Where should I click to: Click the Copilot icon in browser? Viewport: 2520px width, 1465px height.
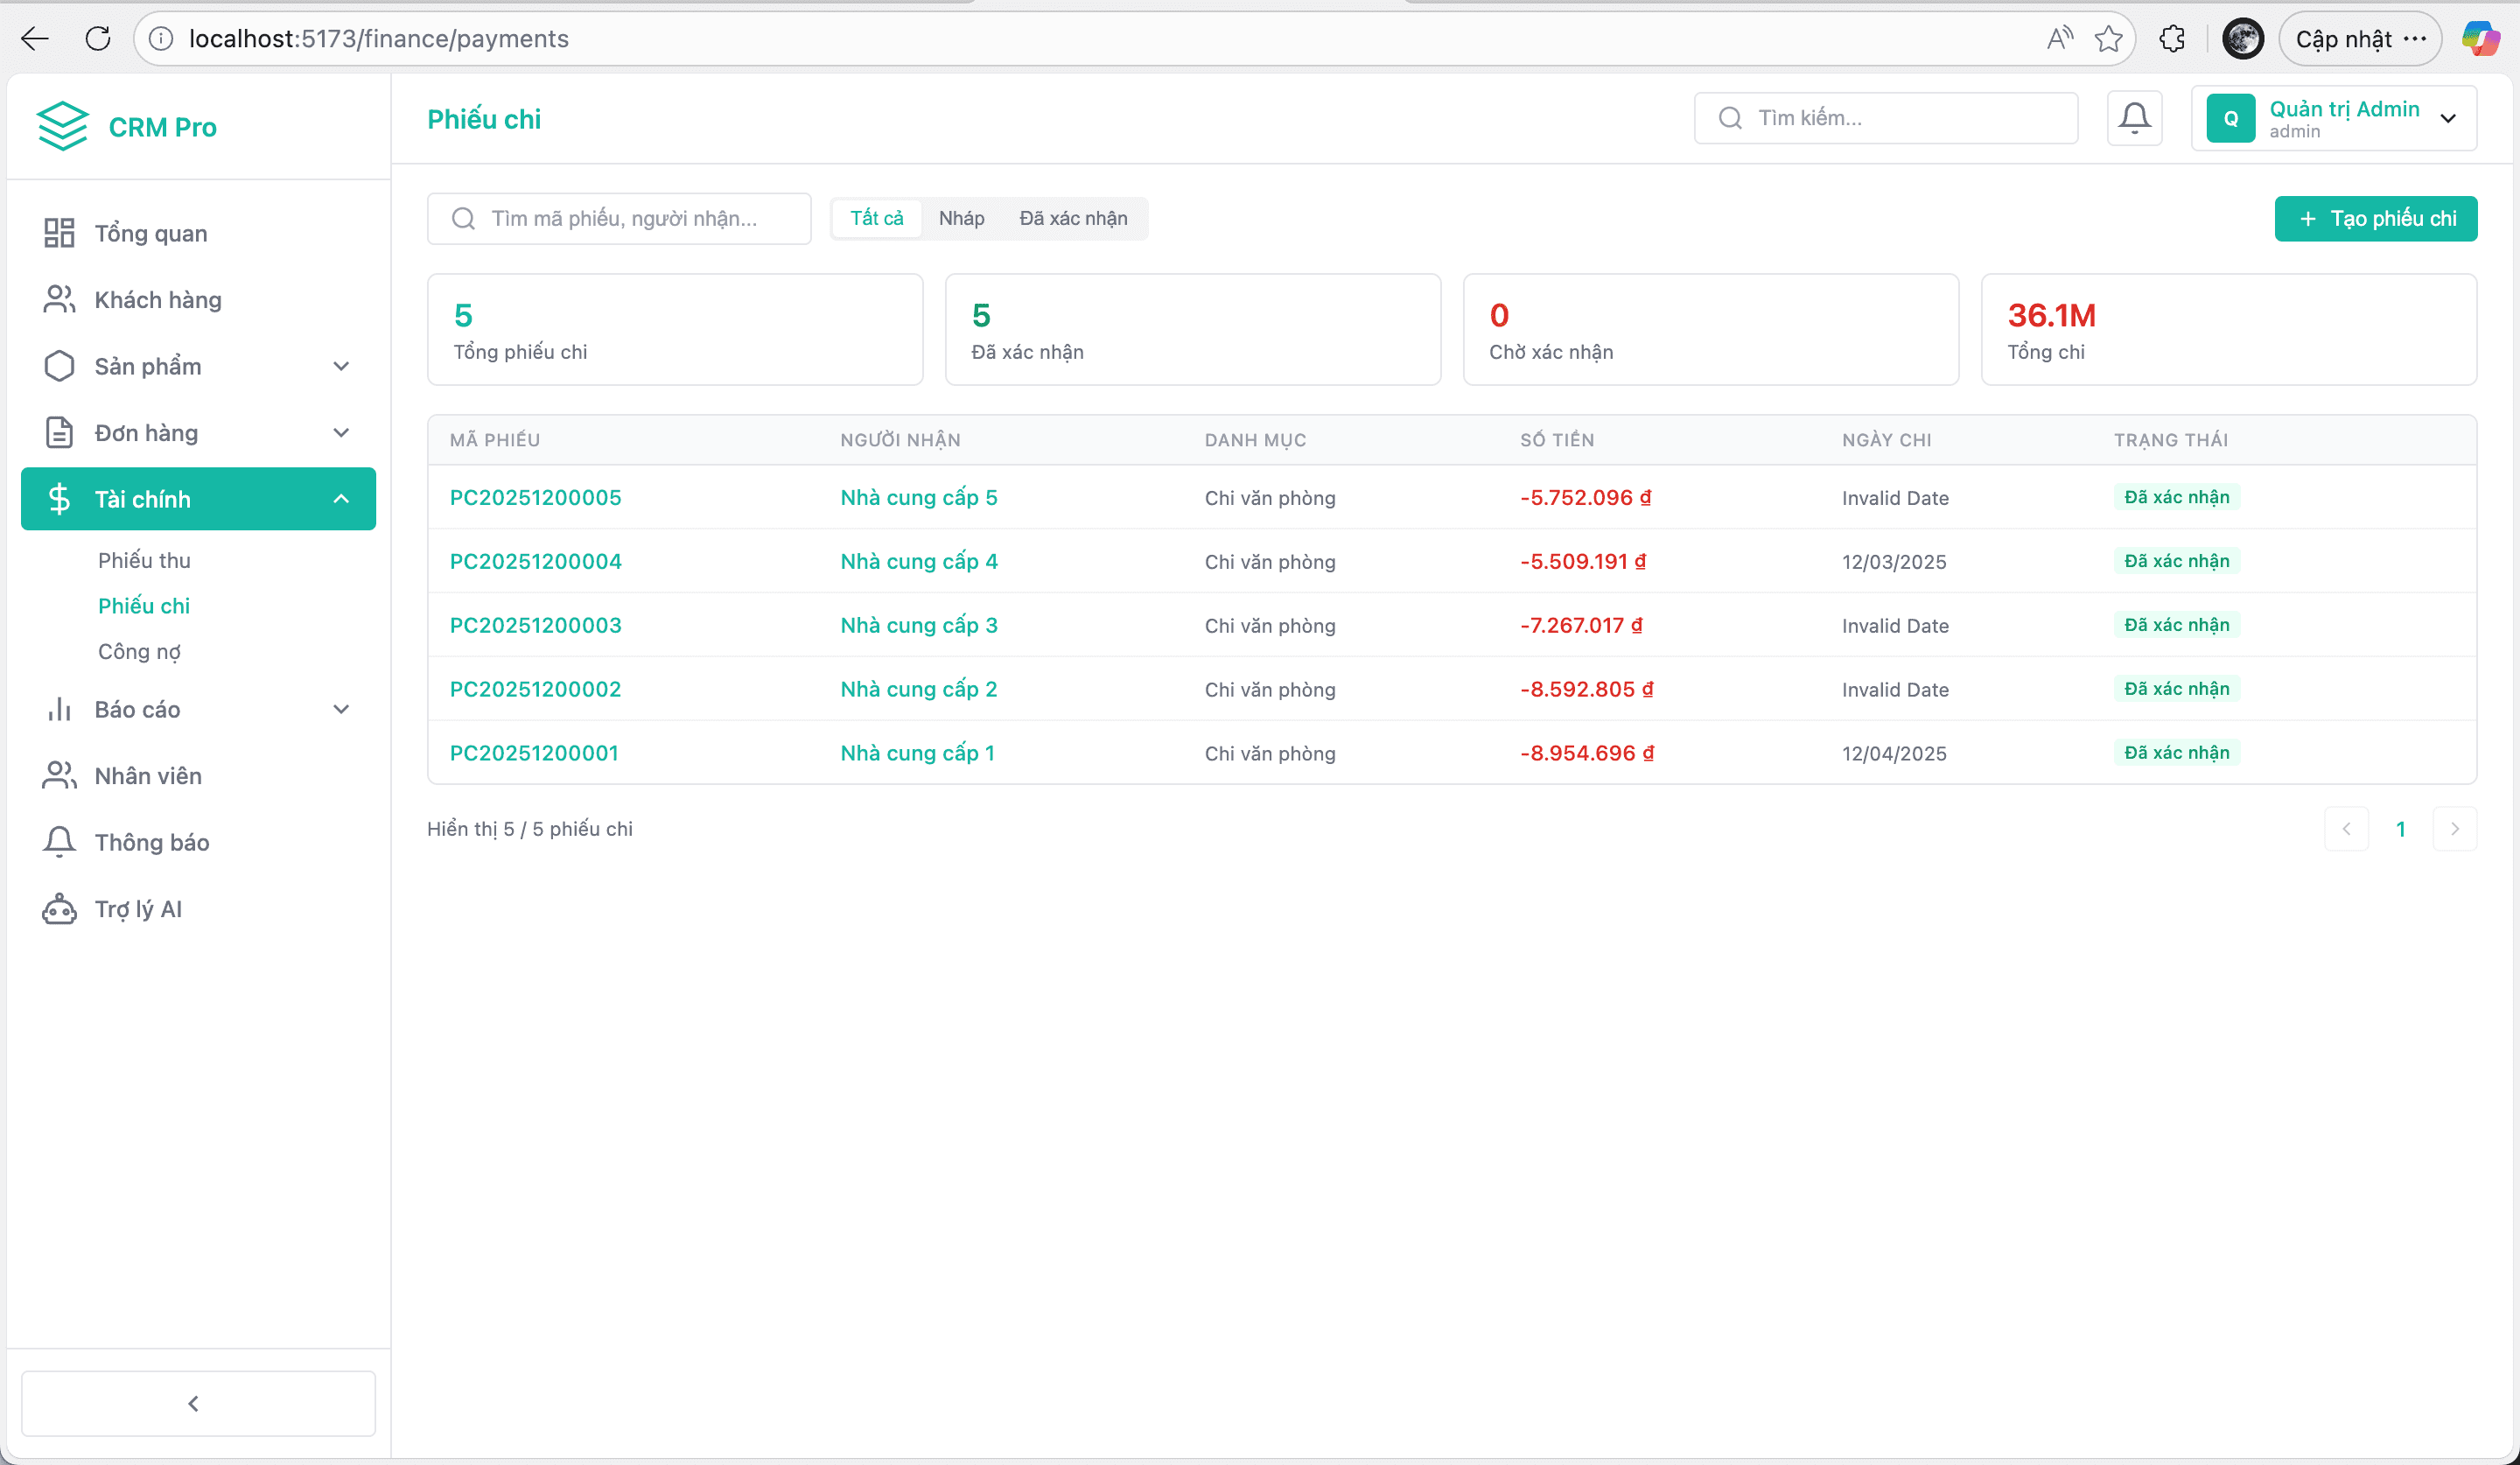coord(2480,39)
